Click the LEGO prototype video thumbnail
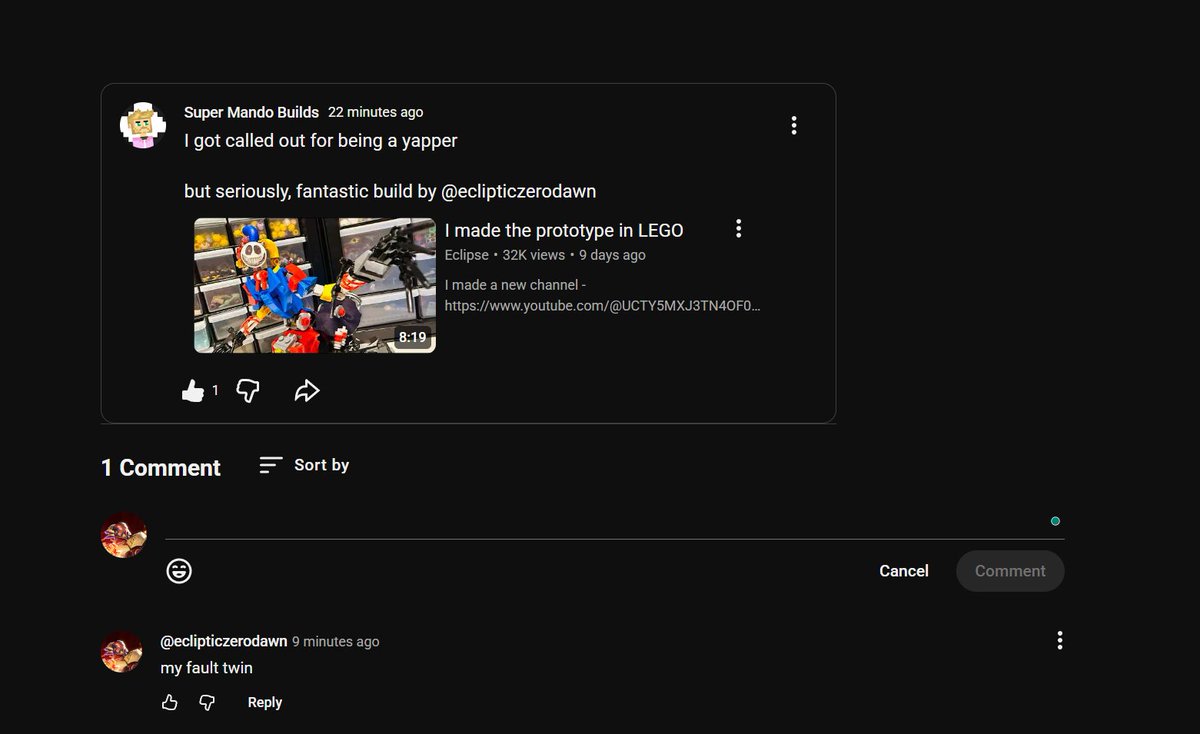1200x734 pixels. click(315, 286)
